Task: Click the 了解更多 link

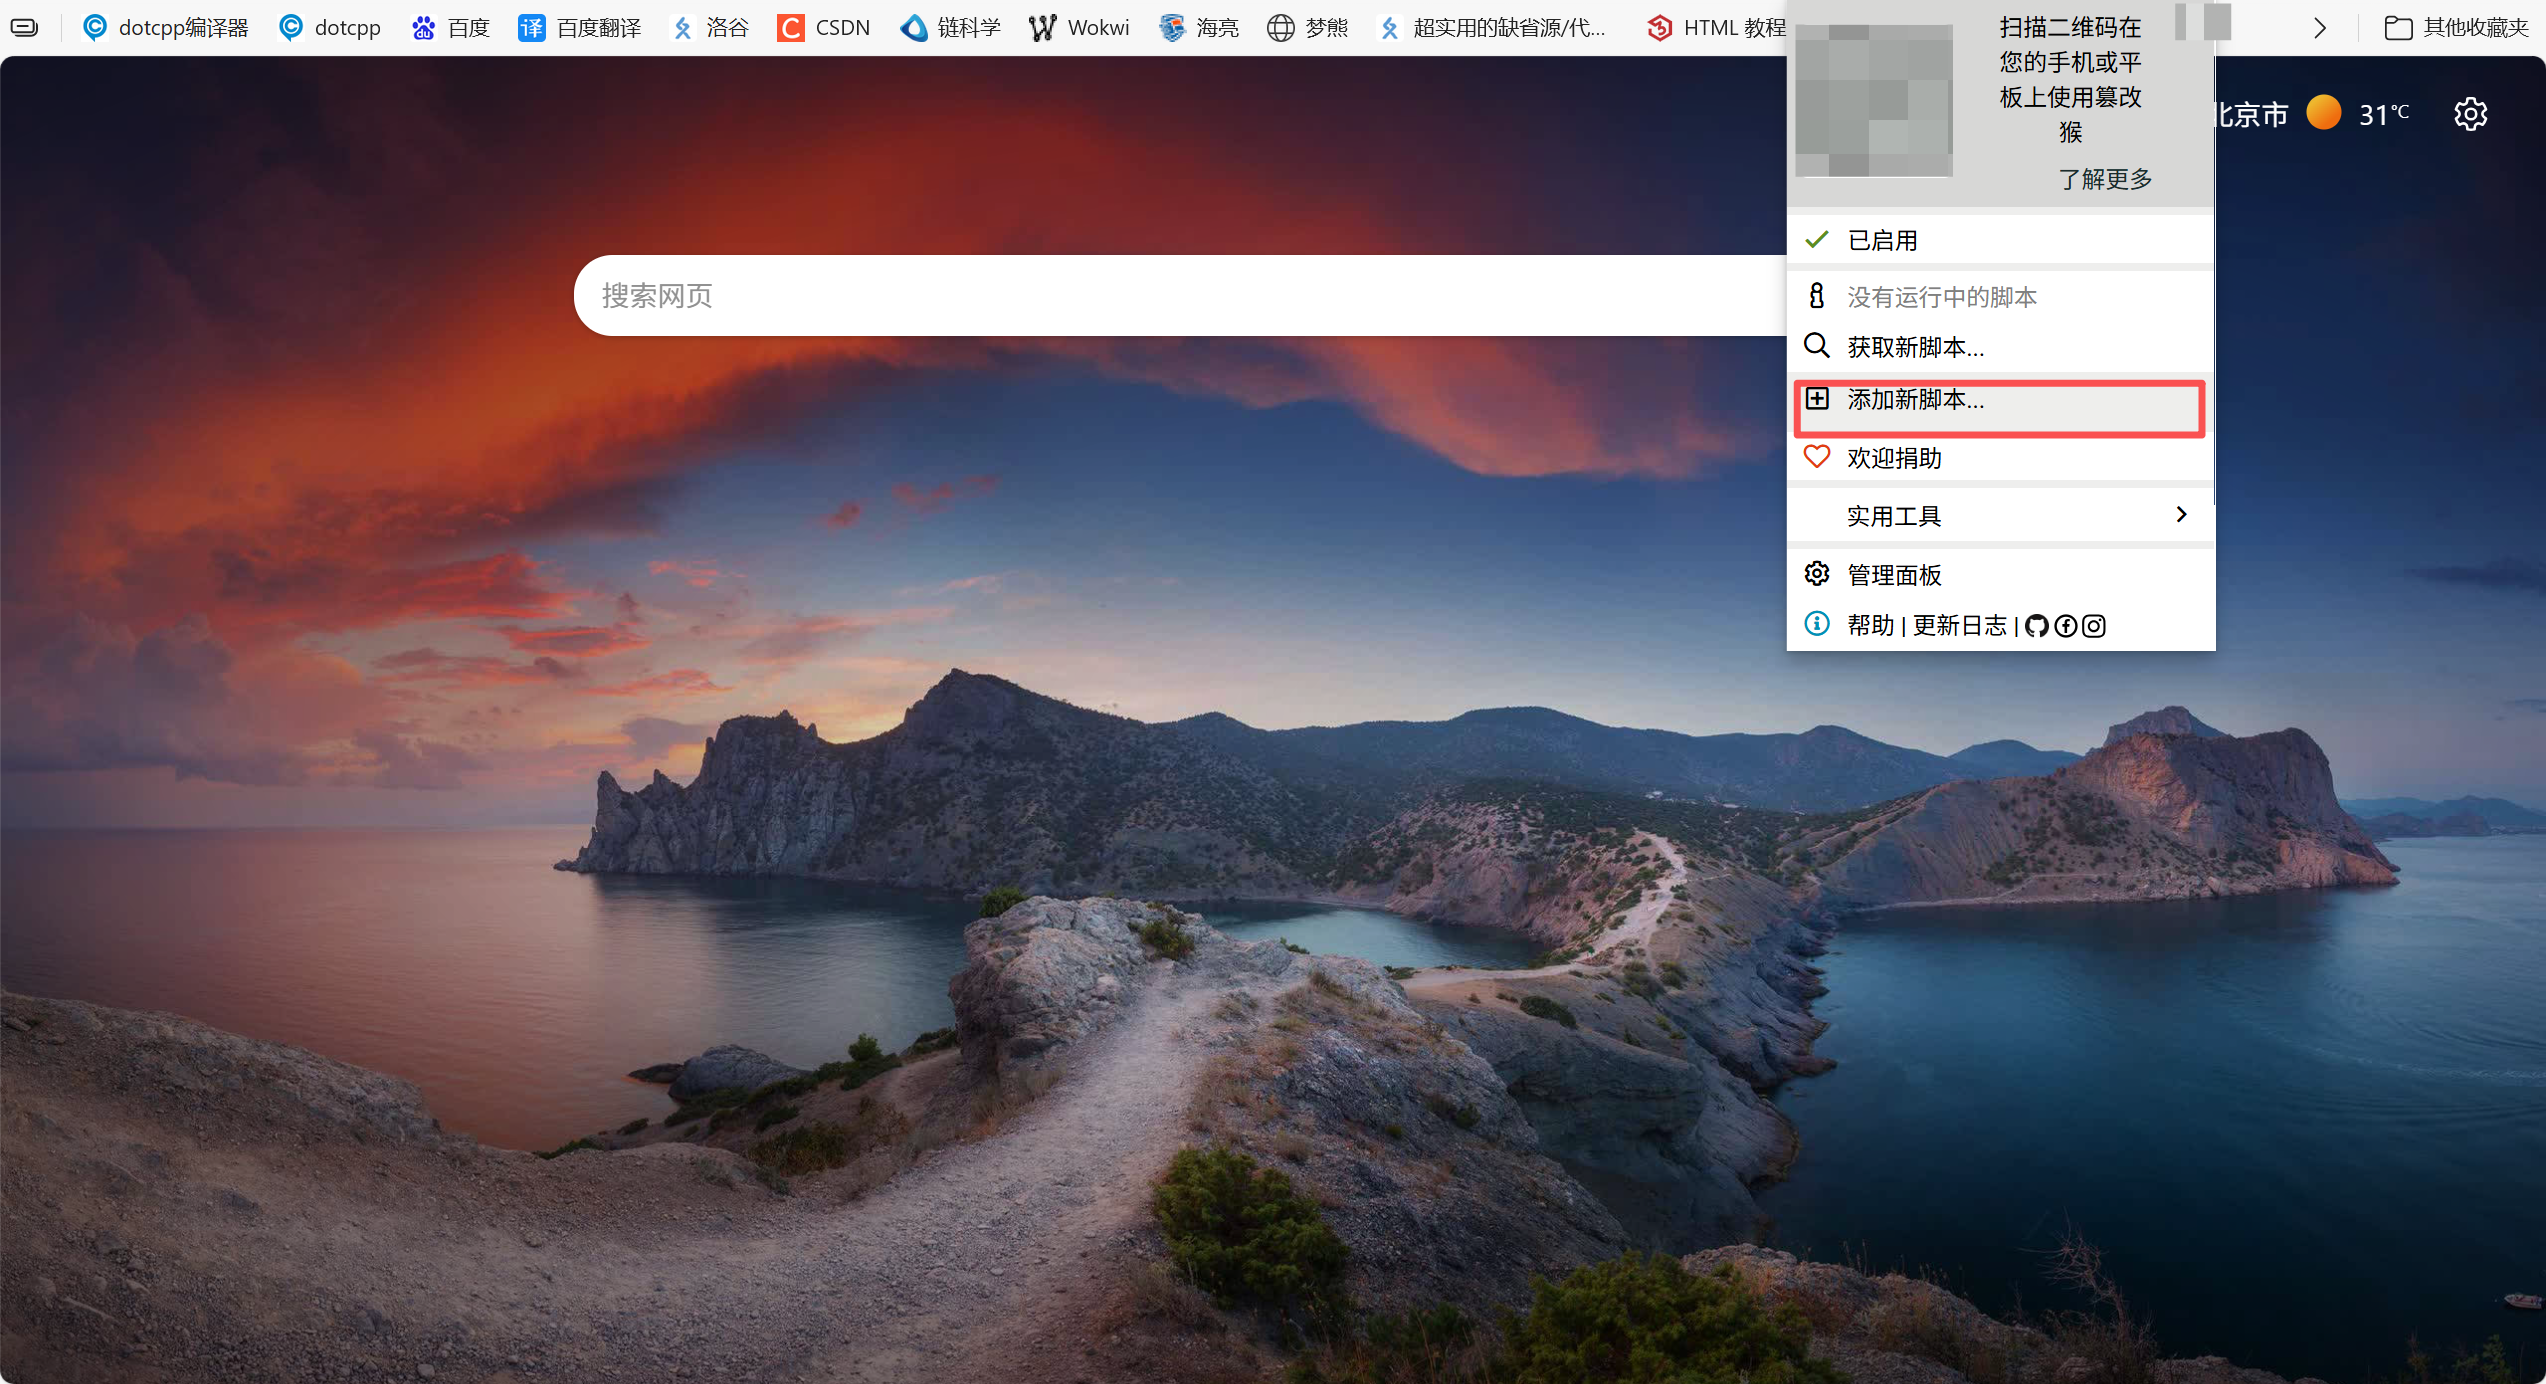Action: 2105,179
